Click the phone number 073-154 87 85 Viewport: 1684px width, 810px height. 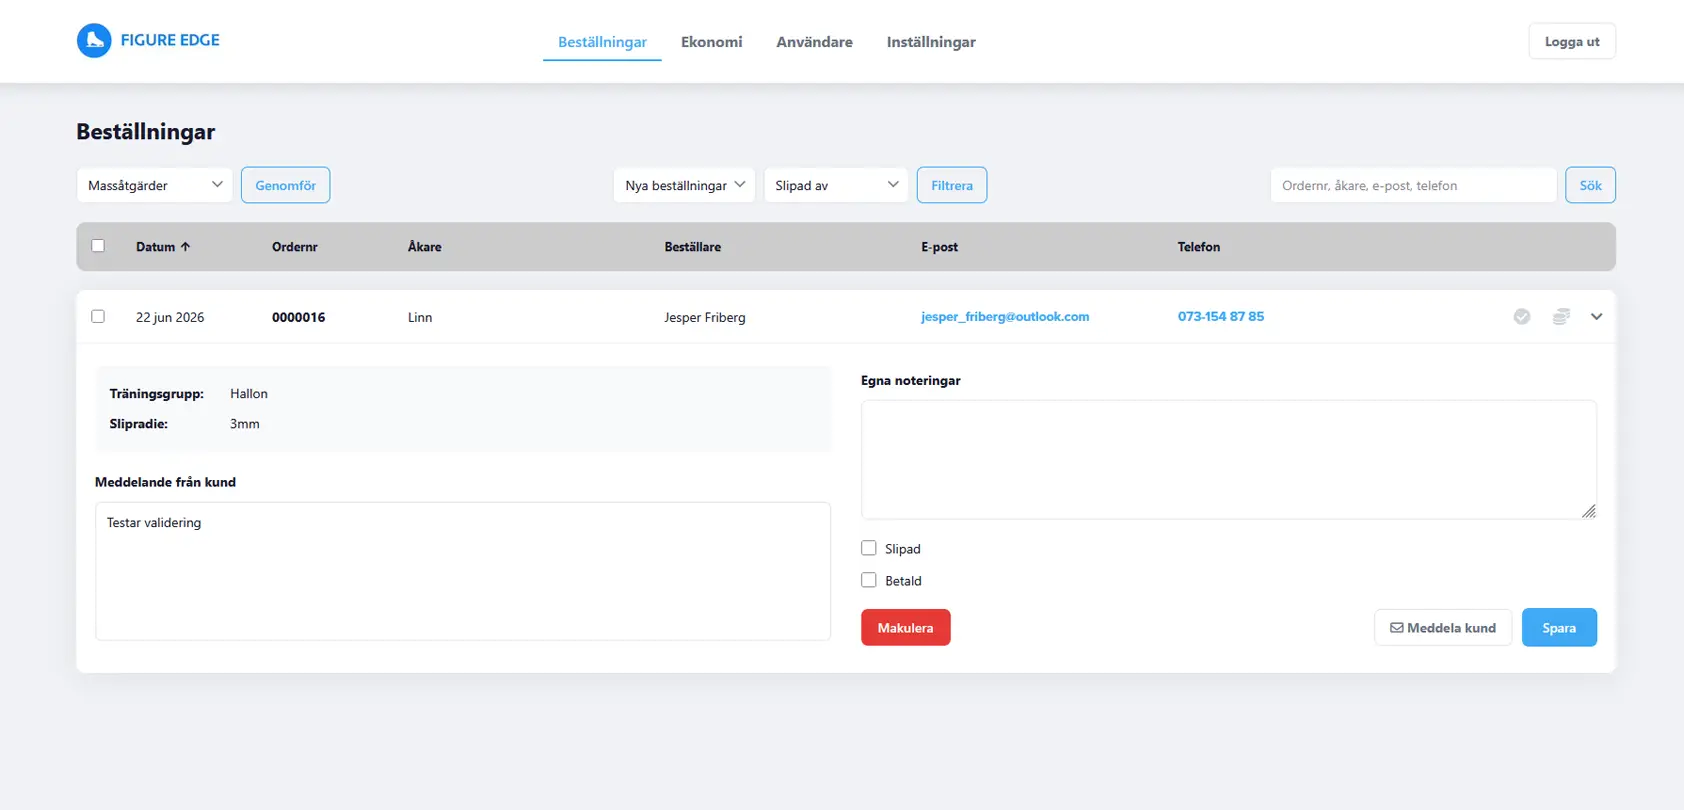coord(1221,317)
